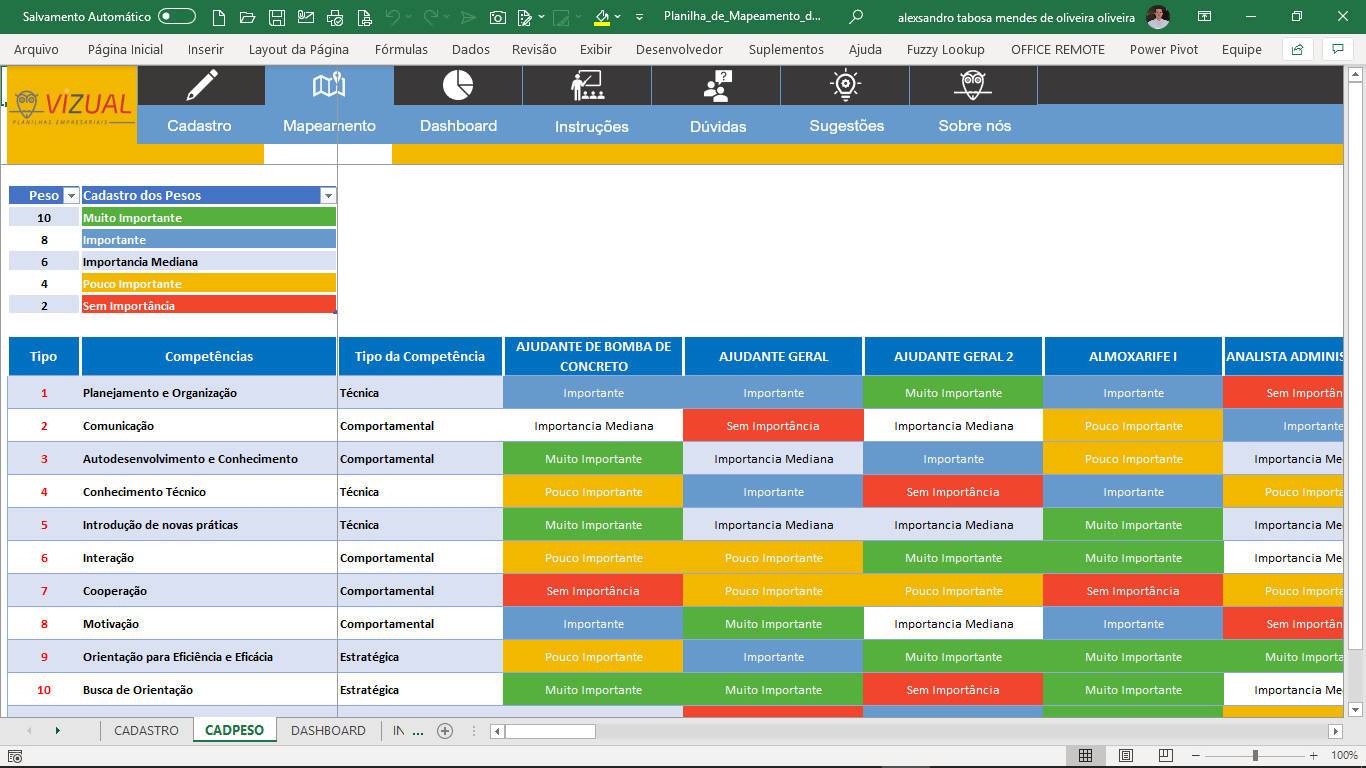Switch to Page Layout view in status bar
This screenshot has height=768, width=1366.
coord(1125,755)
